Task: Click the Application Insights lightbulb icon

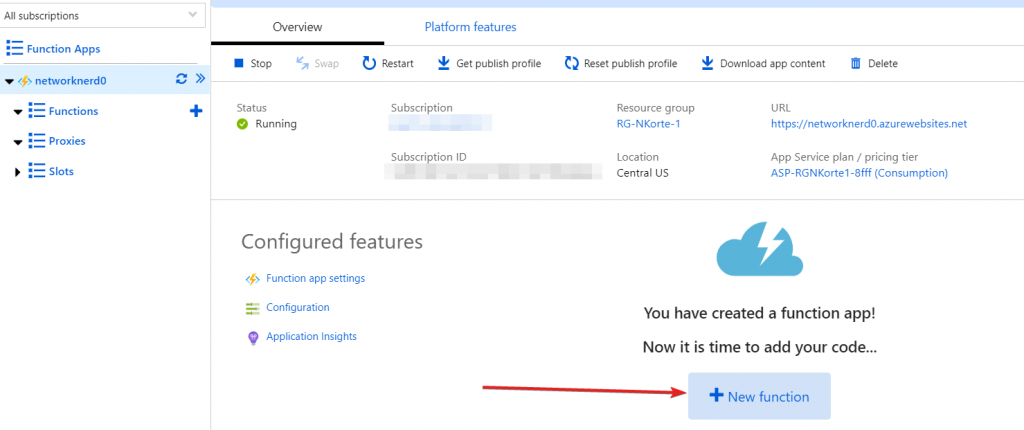Action: (253, 338)
